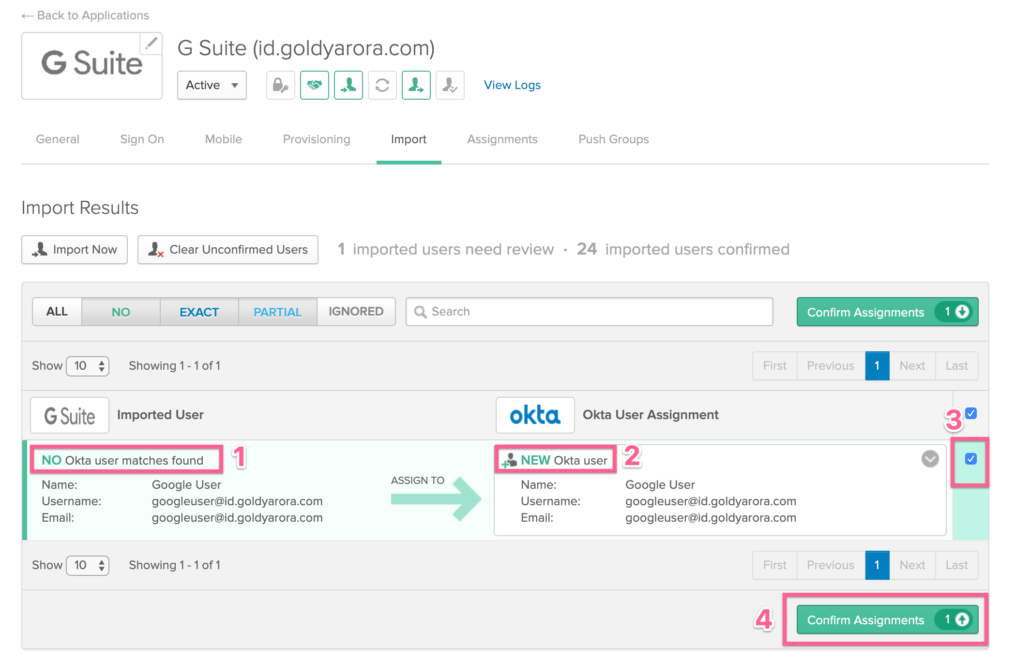Click the magnifier icon in the Search box
This screenshot has width=1030, height=662.
(x=420, y=312)
